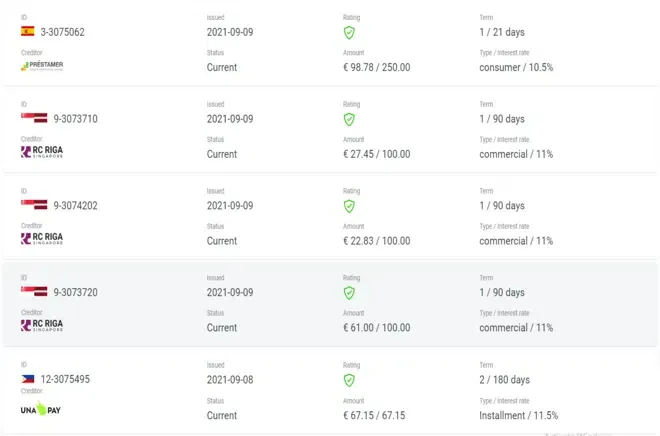Click the Philippines flag beside loan 12-3075495

28,379
